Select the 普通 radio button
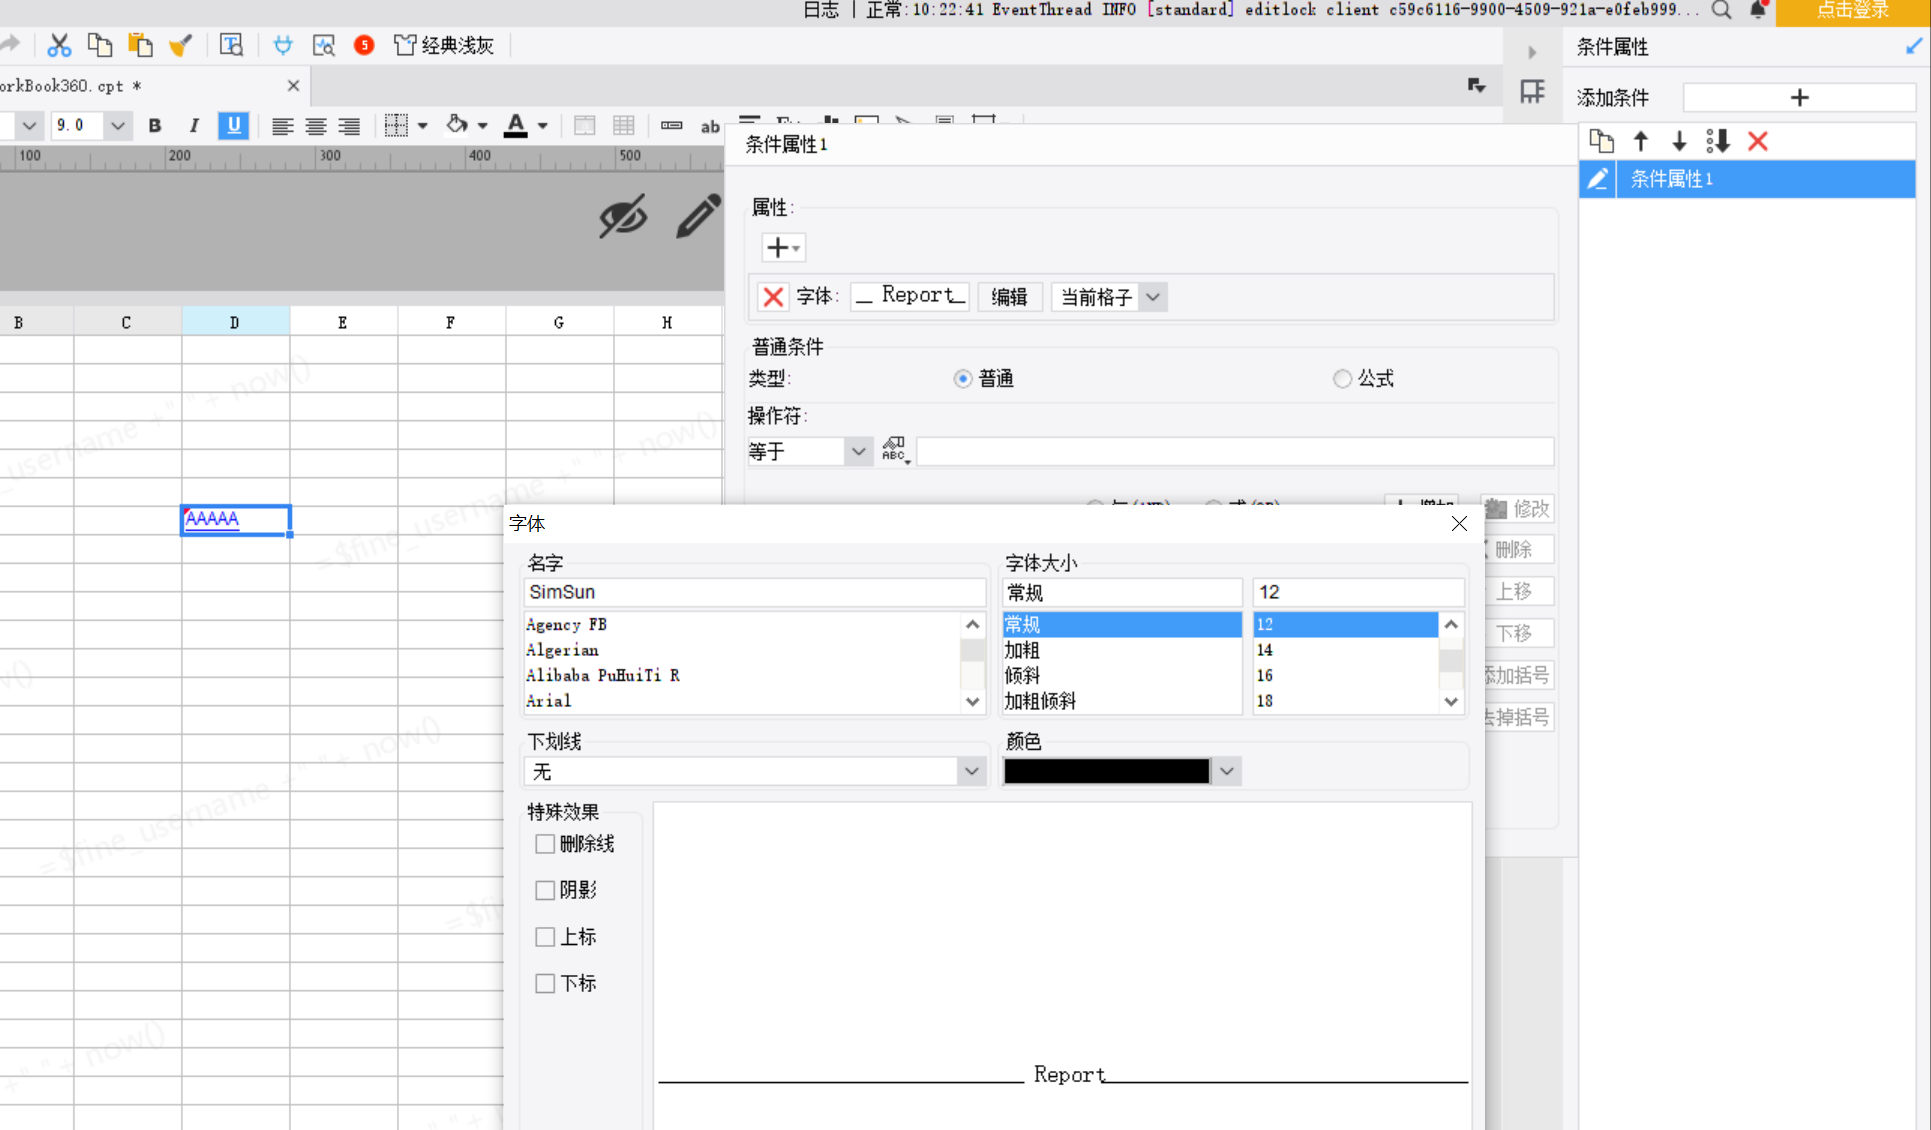 point(962,379)
